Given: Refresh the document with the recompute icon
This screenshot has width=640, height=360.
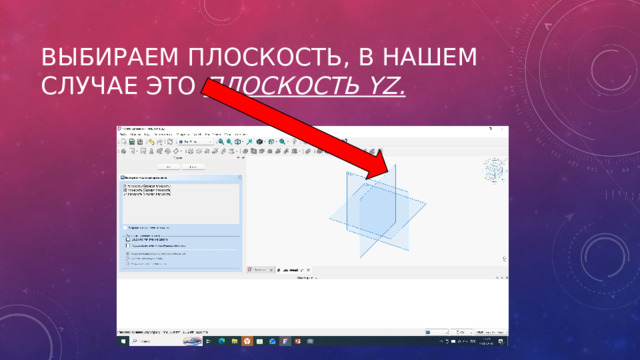Looking at the screenshot, I should tap(170, 142).
